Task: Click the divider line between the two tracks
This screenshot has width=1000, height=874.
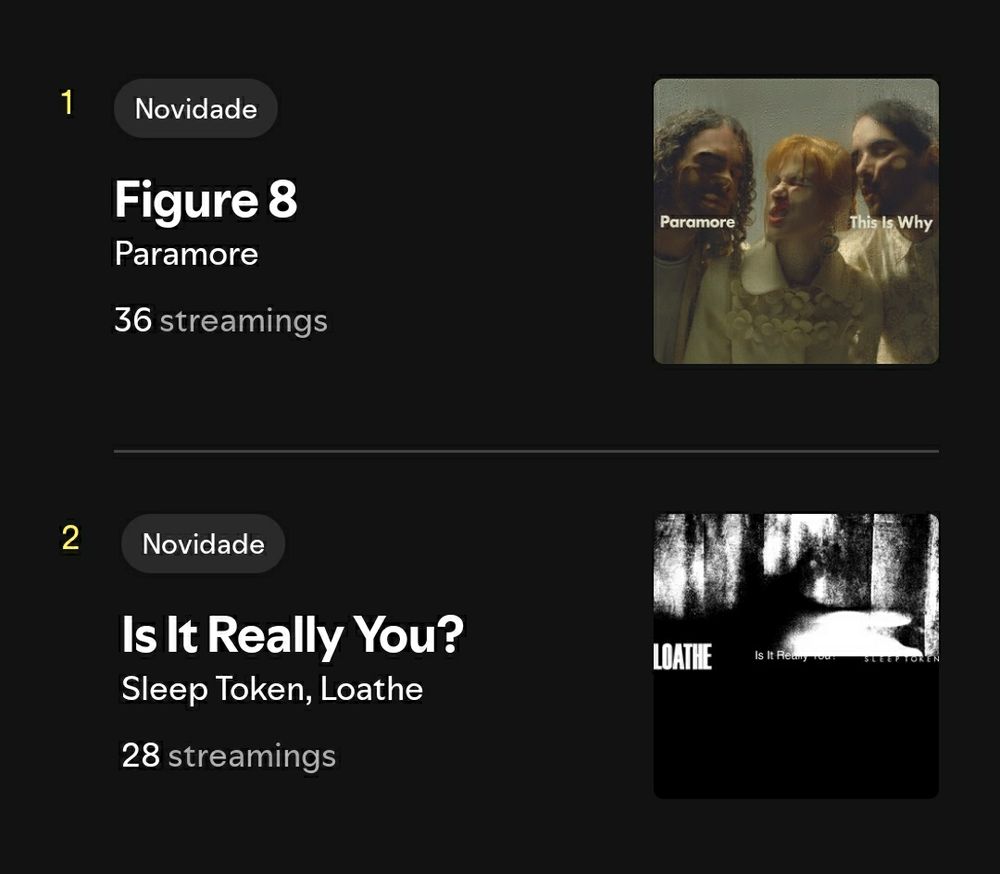Action: pos(526,451)
